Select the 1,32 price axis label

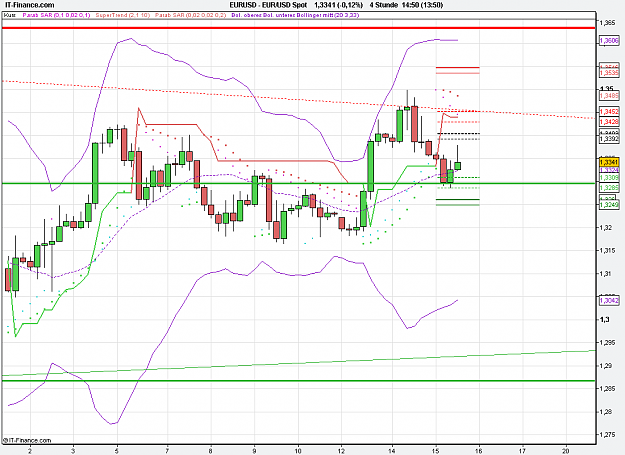(x=605, y=228)
